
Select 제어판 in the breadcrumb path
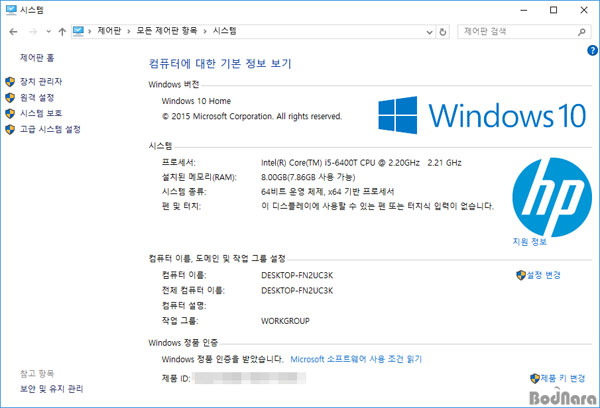pyautogui.click(x=109, y=31)
